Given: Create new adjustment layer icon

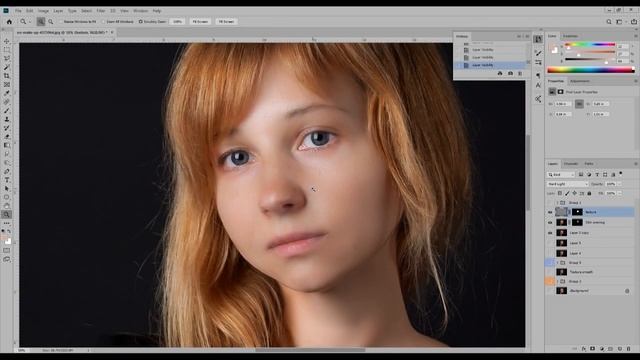Looking at the screenshot, I should click(x=602, y=349).
